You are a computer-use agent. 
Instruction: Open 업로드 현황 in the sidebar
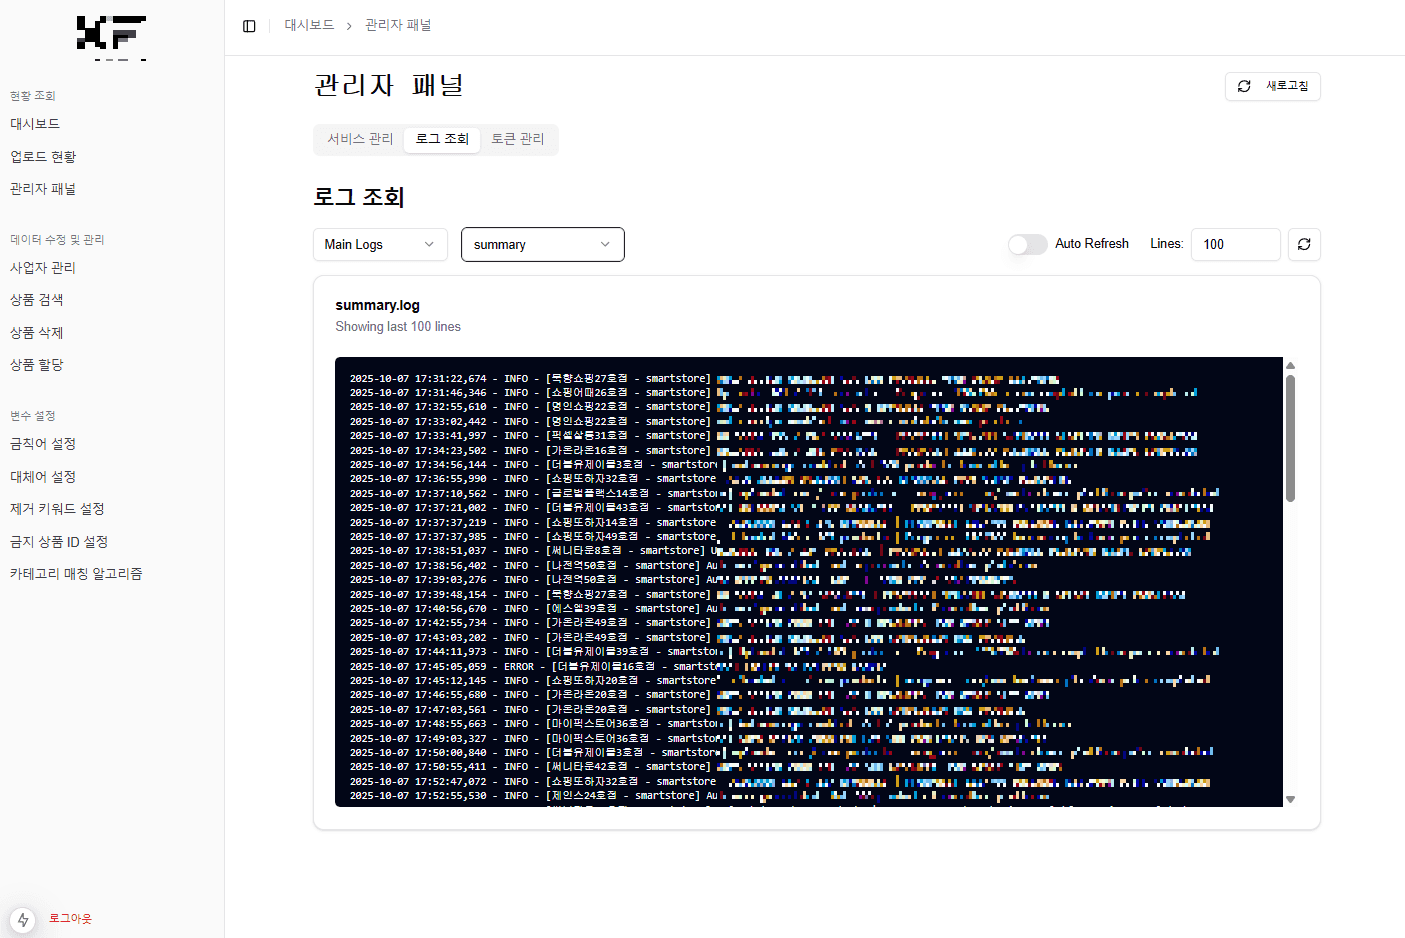40,156
